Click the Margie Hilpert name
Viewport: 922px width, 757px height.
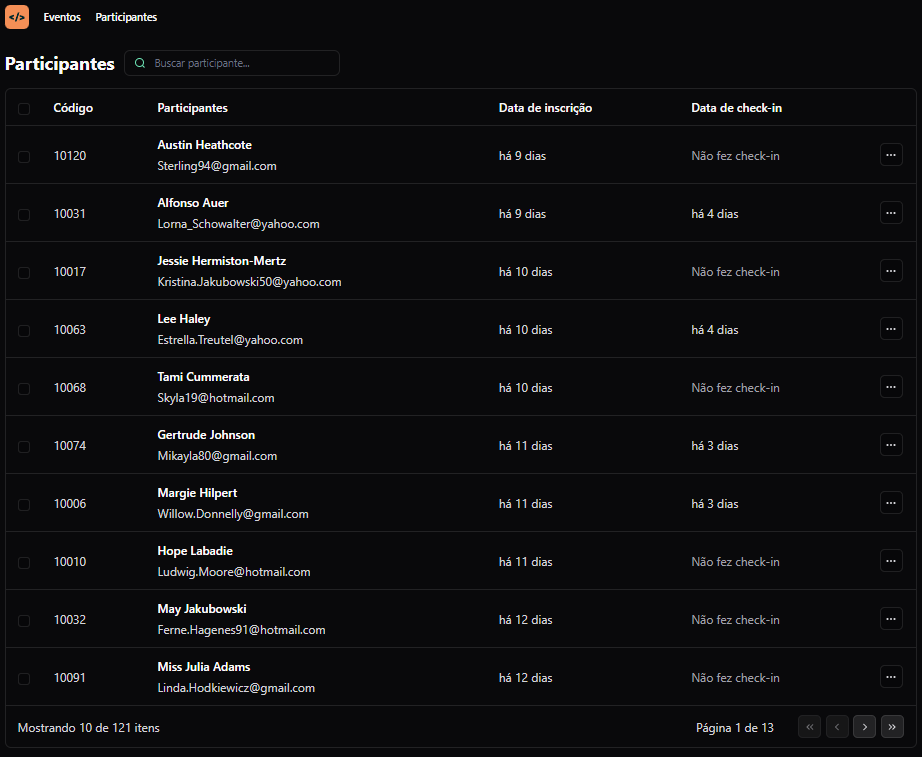tap(197, 493)
